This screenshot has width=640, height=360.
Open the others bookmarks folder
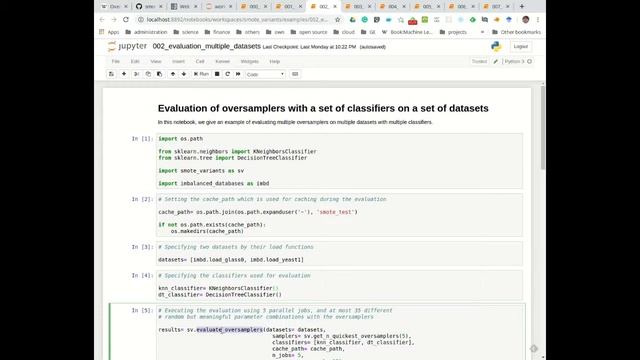(x=248, y=32)
